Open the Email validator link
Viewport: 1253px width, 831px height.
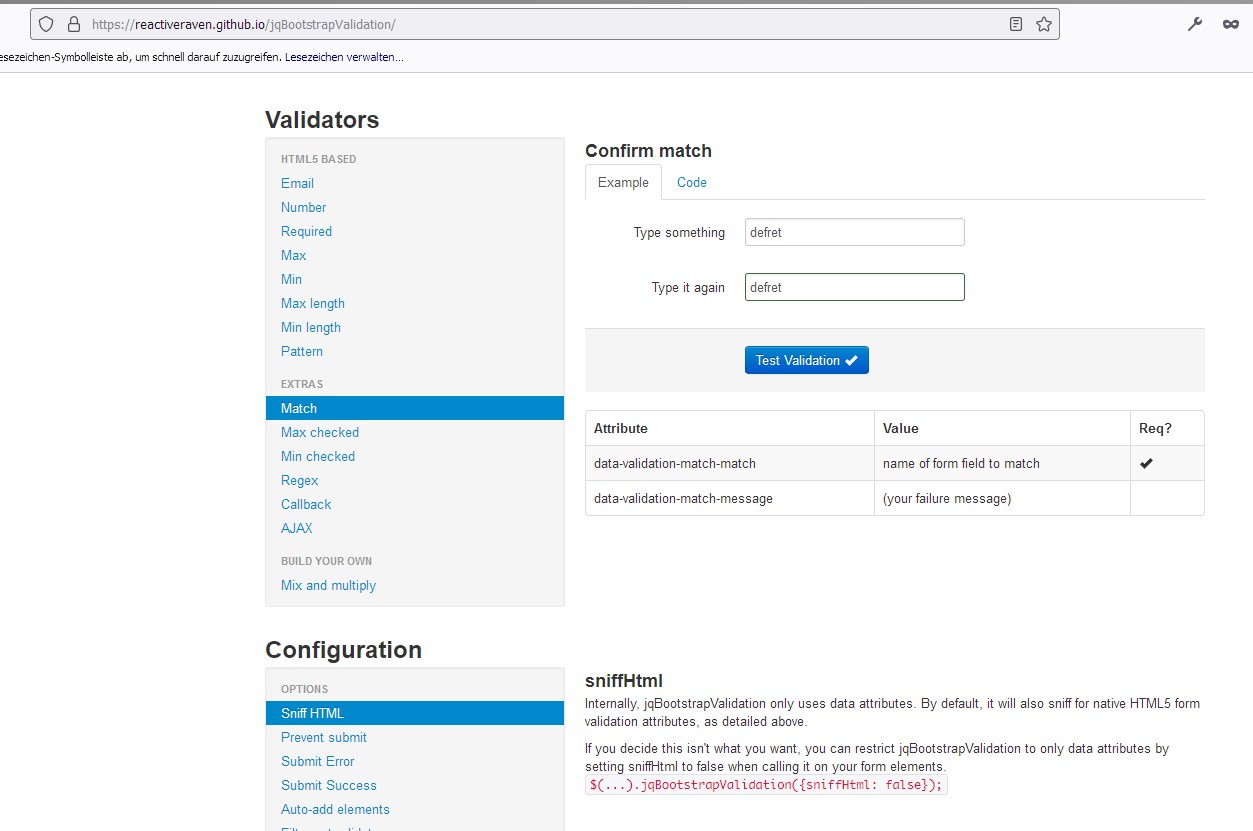[297, 183]
